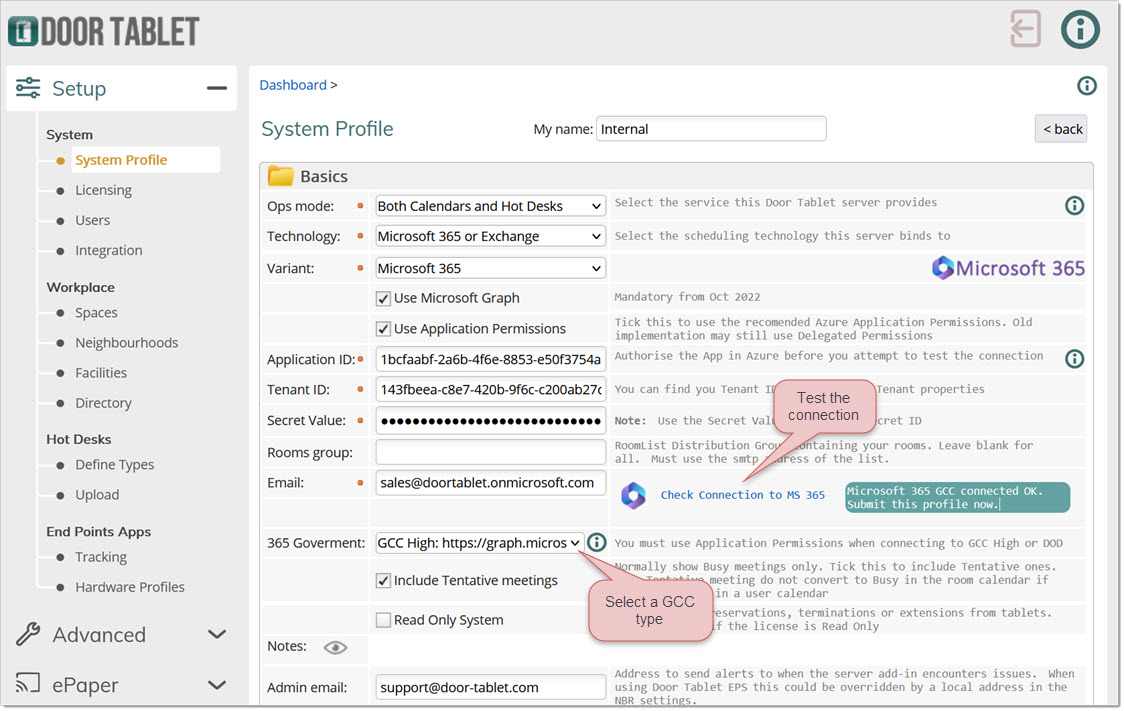Open Users in sidebar
This screenshot has height=711, width=1124.
pos(92,220)
